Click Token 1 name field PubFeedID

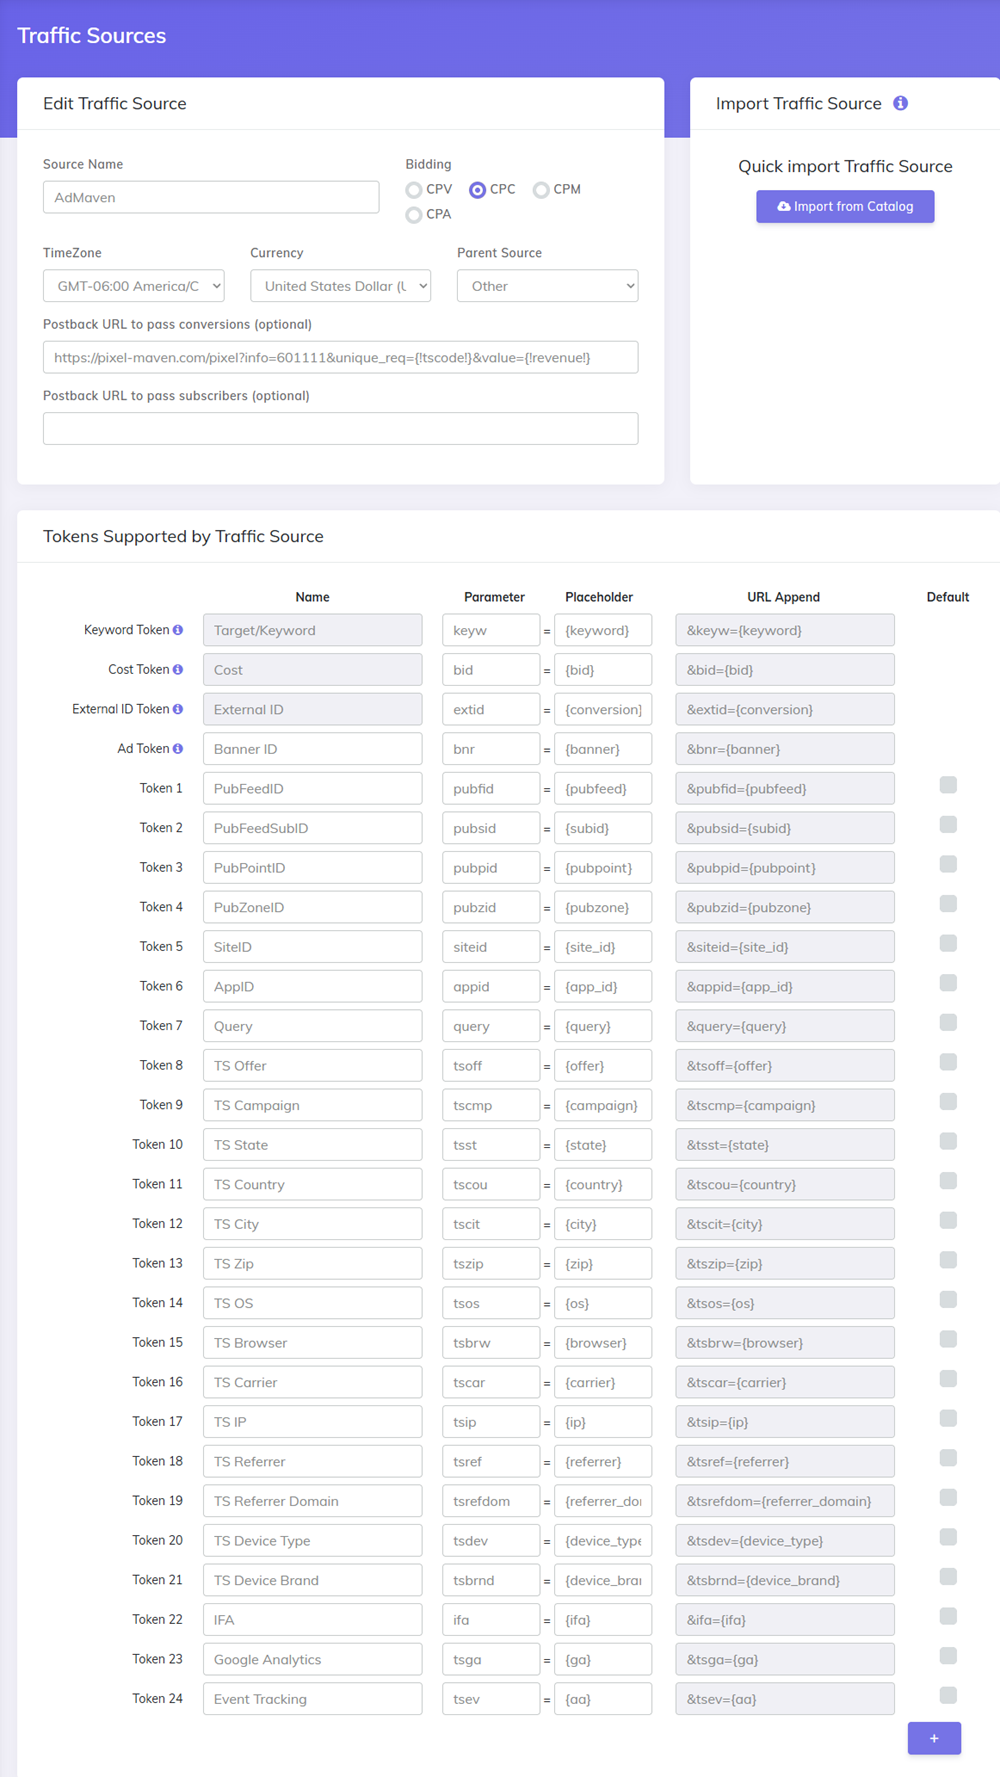point(312,788)
